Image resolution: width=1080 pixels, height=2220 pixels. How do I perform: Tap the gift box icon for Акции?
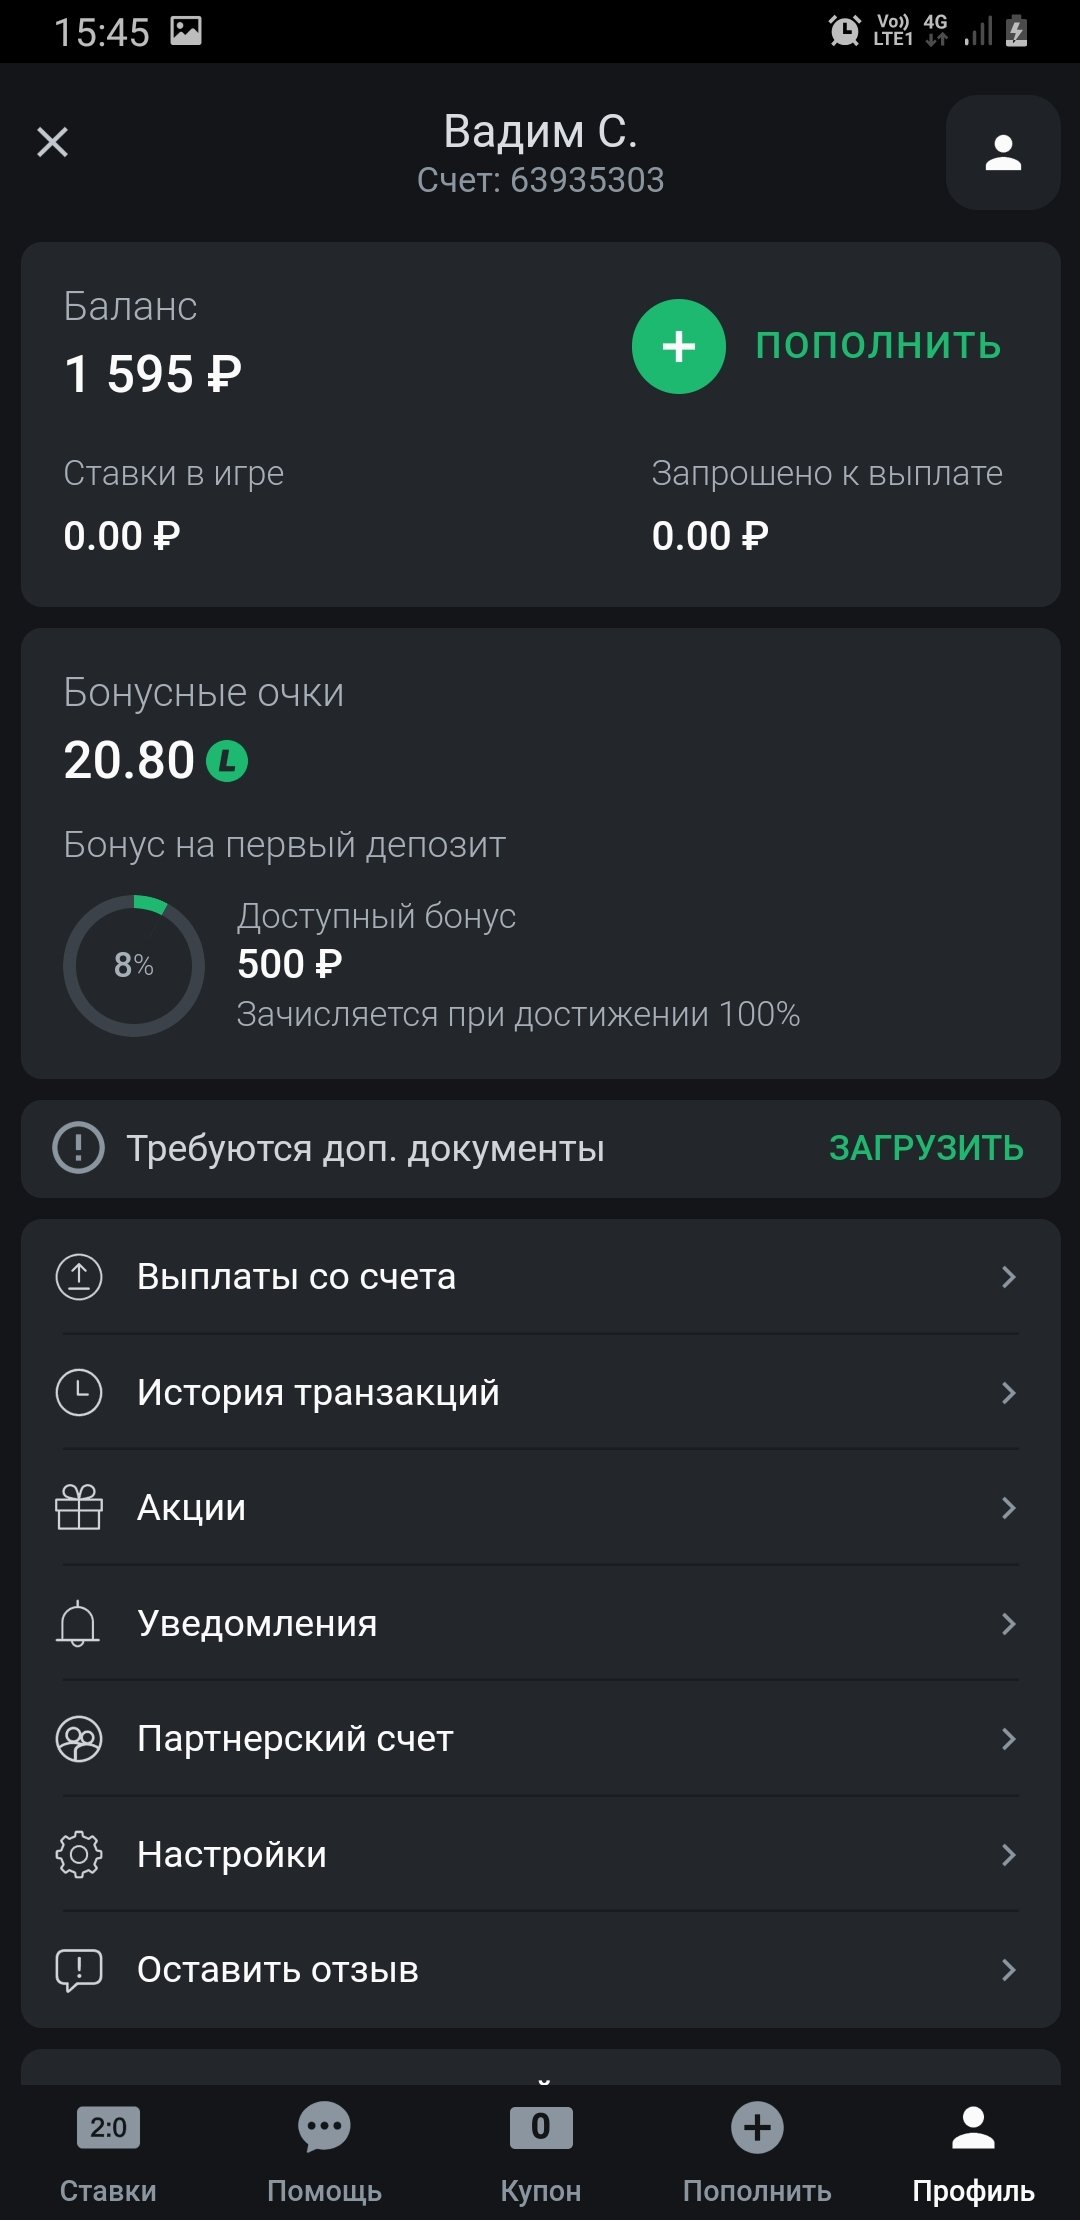[x=79, y=1507]
